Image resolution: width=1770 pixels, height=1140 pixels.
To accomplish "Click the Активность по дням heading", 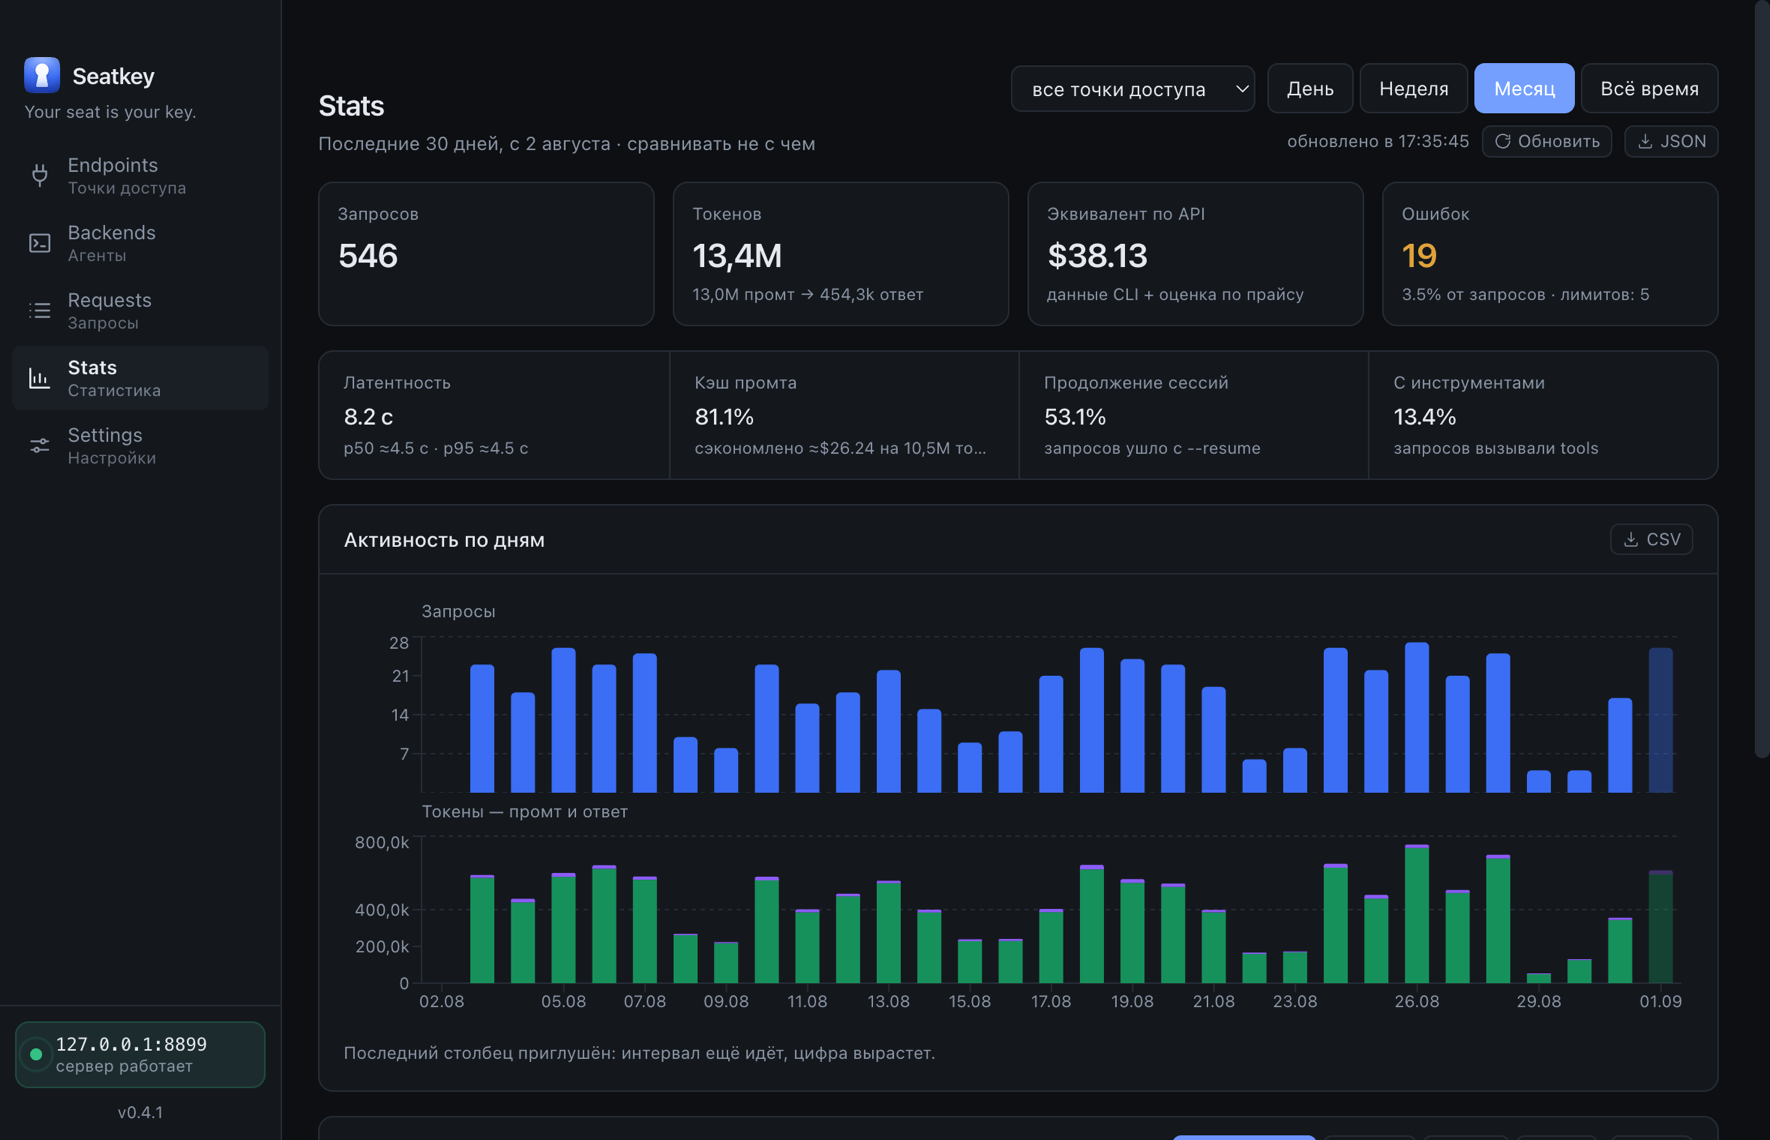I will click(x=444, y=540).
